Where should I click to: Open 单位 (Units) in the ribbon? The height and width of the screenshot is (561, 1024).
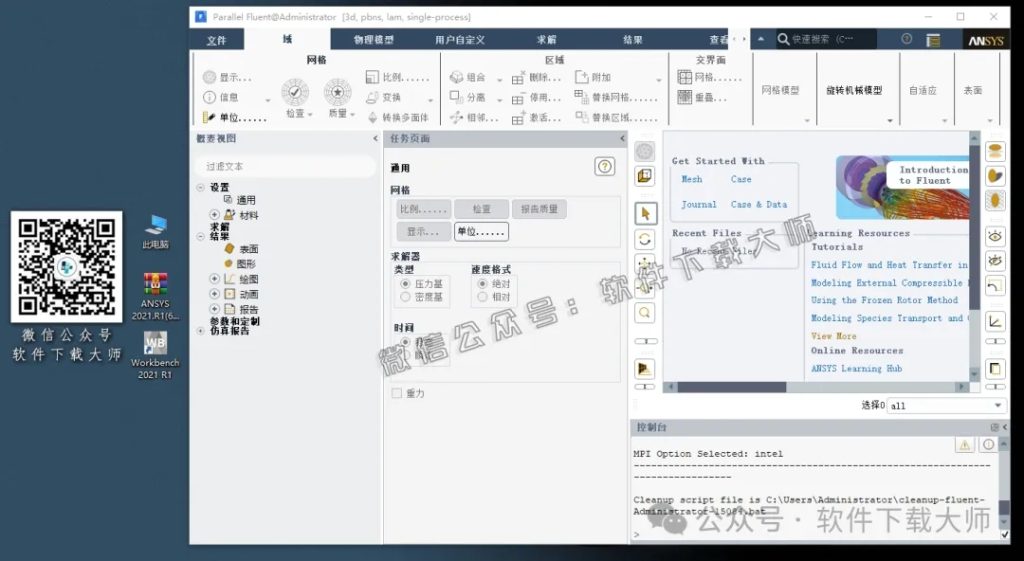coord(234,118)
